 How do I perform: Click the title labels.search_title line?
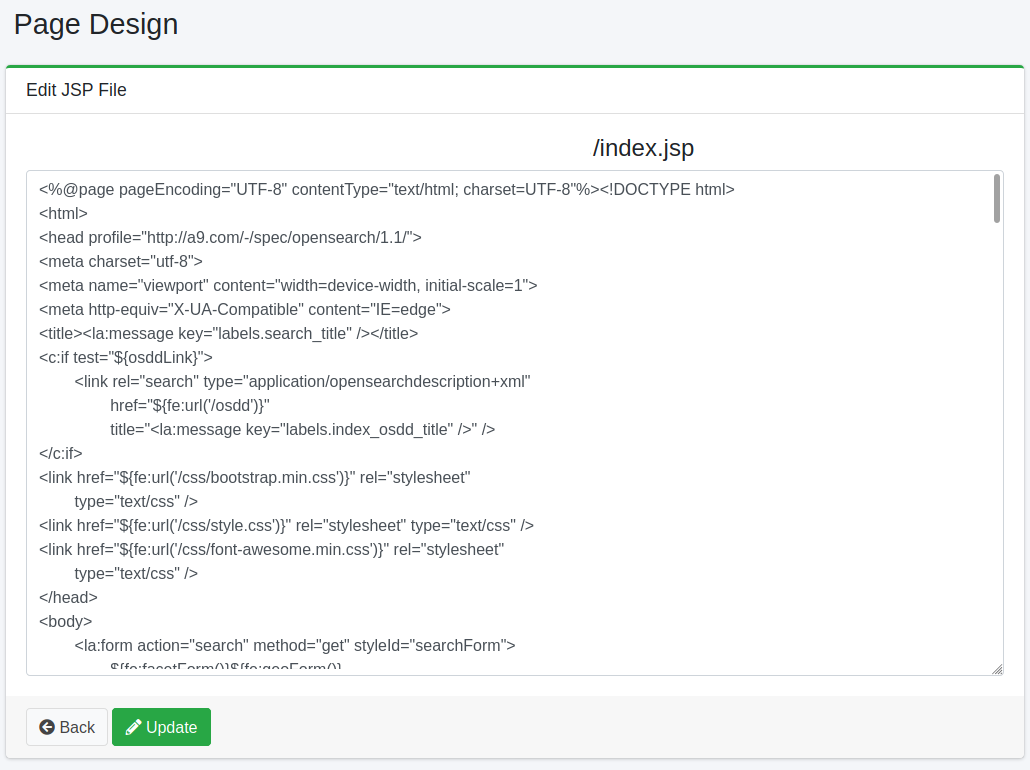click(x=228, y=333)
